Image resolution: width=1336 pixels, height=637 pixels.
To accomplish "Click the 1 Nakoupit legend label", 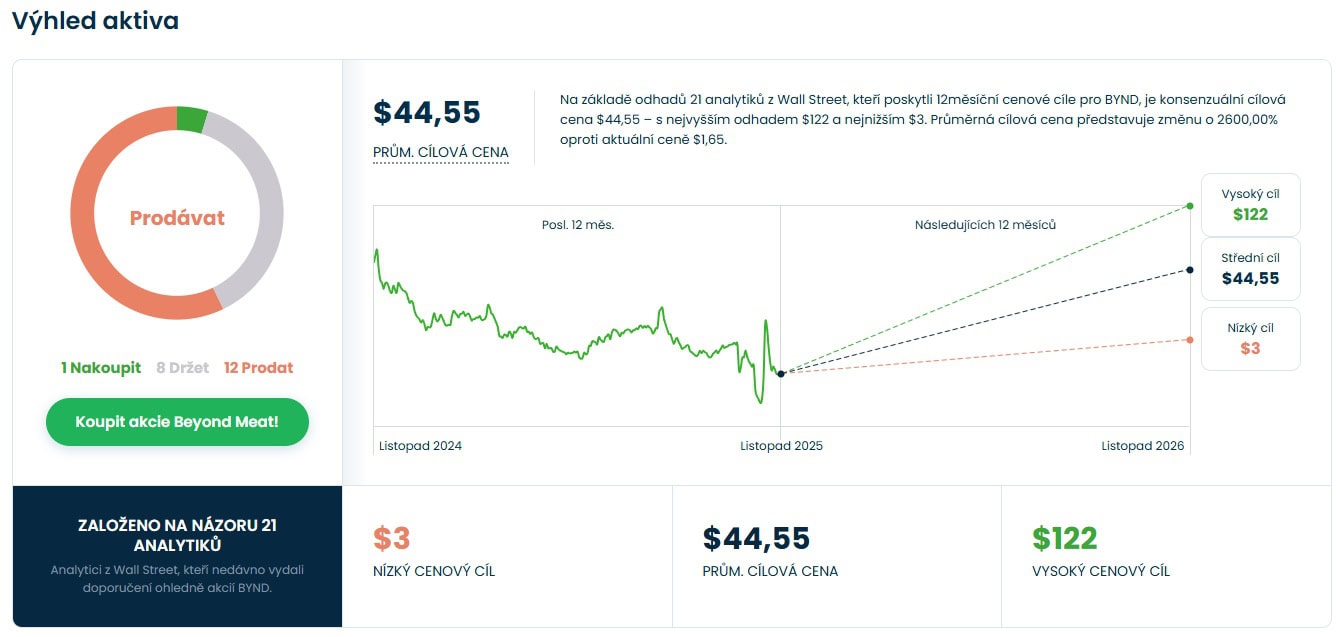I will [x=101, y=368].
